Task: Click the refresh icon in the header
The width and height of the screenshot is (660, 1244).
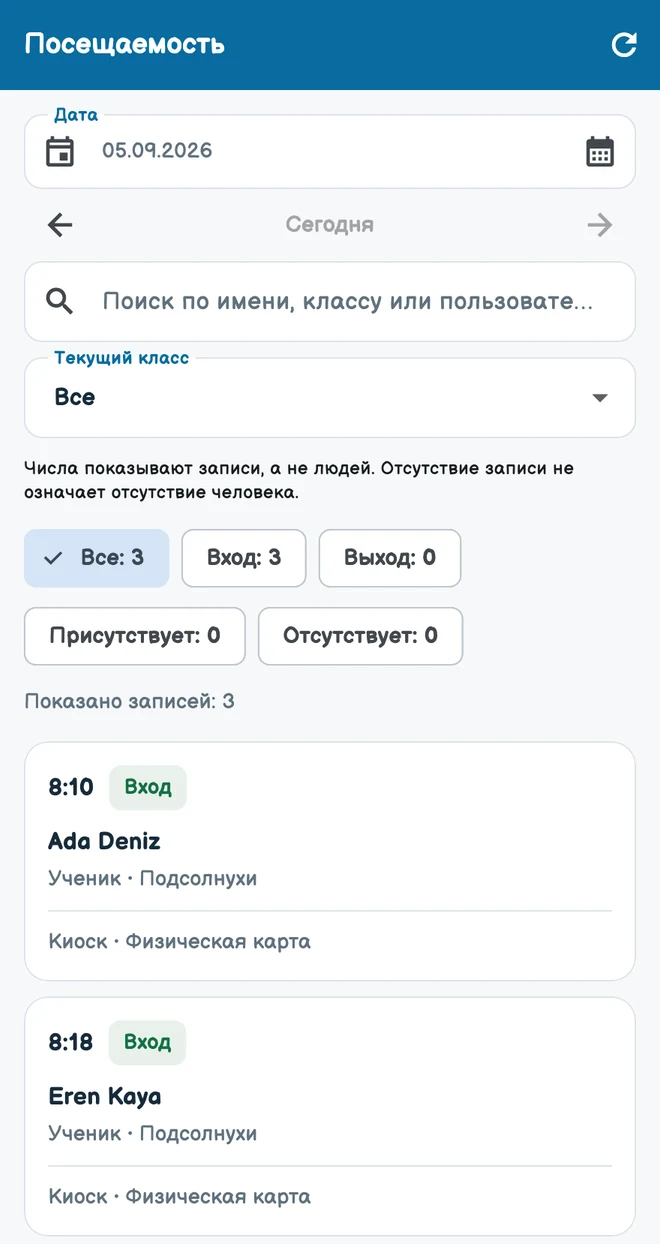Action: pyautogui.click(x=624, y=45)
